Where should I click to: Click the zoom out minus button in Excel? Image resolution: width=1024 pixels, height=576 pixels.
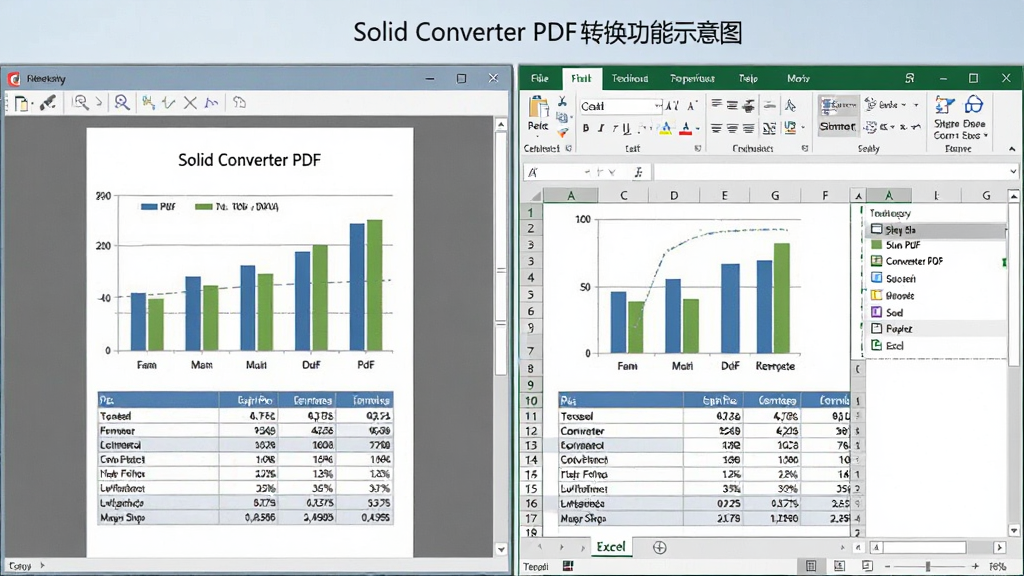pos(887,566)
